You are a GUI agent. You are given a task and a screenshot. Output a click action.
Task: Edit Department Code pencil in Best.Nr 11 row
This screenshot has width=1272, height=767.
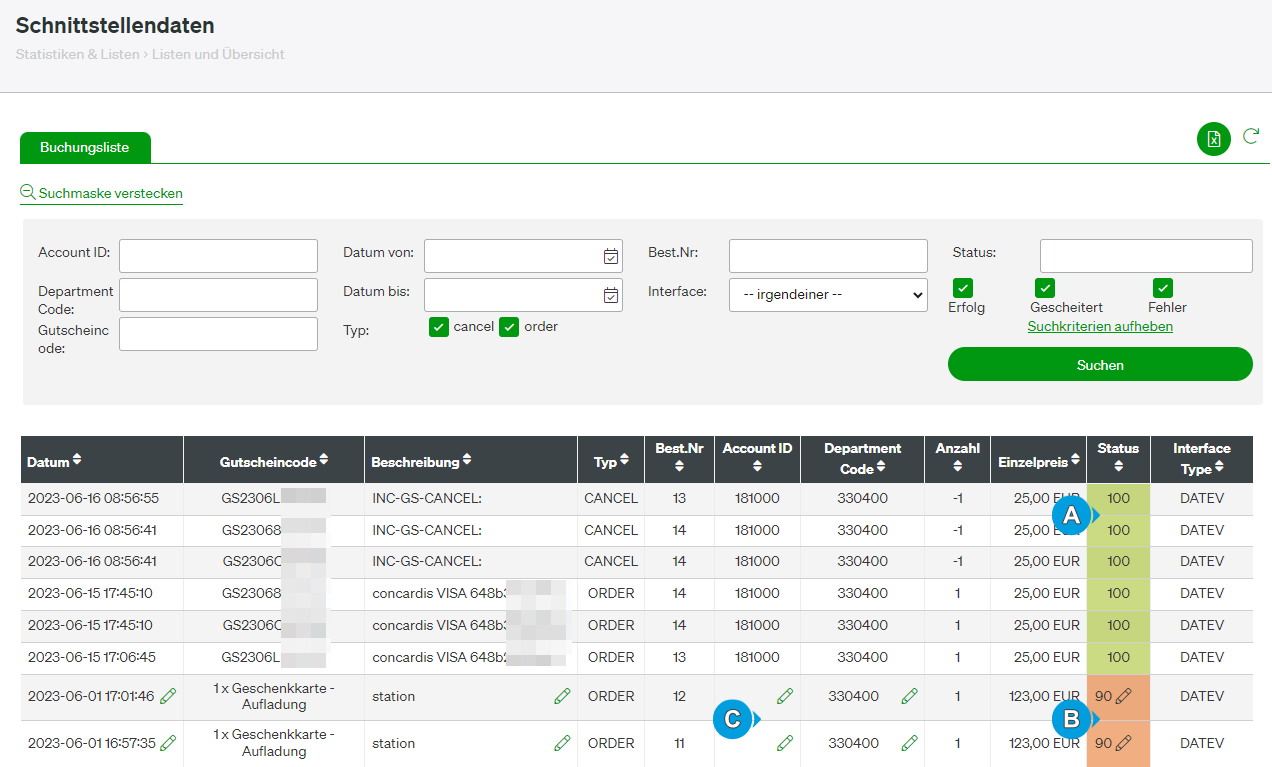coord(909,743)
